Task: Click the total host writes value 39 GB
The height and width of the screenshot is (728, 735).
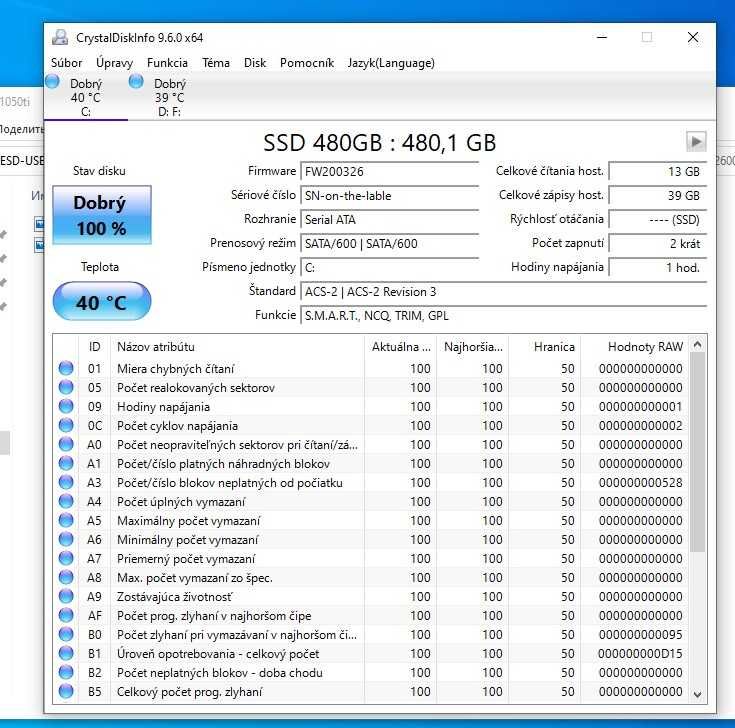Action: click(657, 195)
